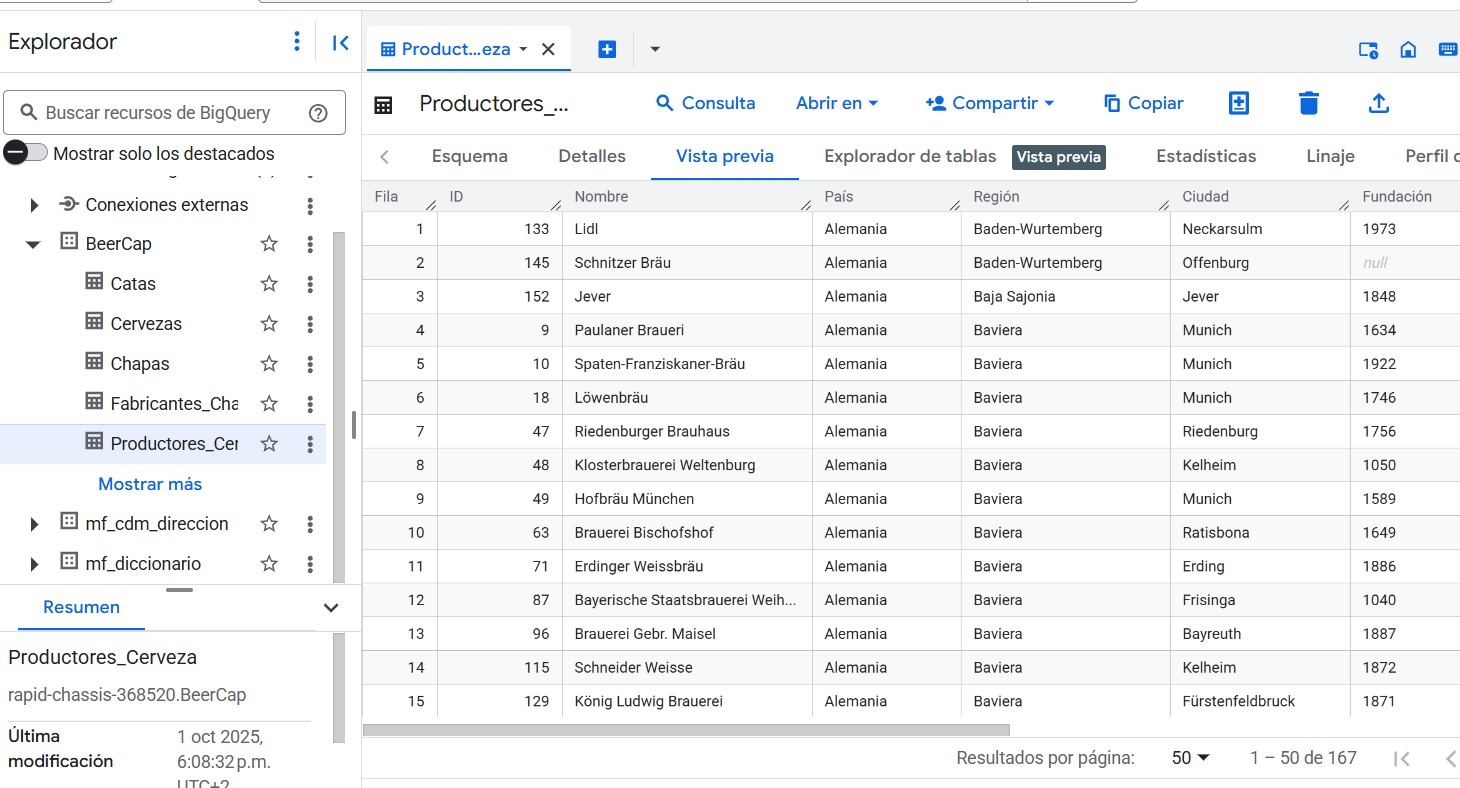This screenshot has height=788, width=1460.
Task: Open actions menu for Productores_Cer table
Action: tap(310, 444)
